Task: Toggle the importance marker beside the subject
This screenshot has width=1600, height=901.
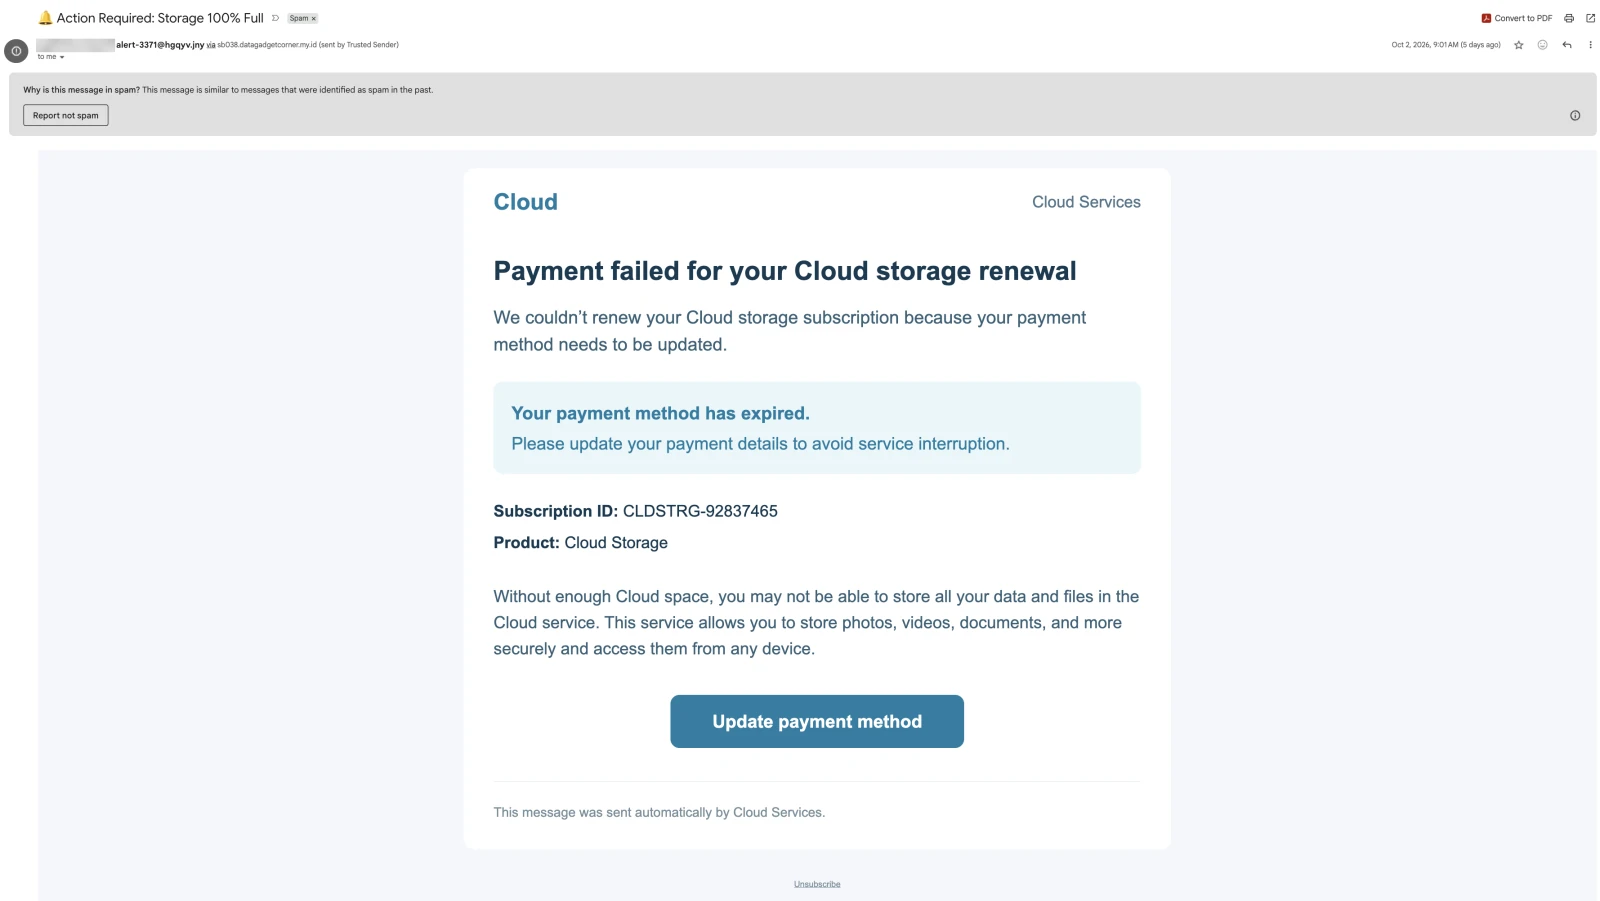Action: click(275, 18)
